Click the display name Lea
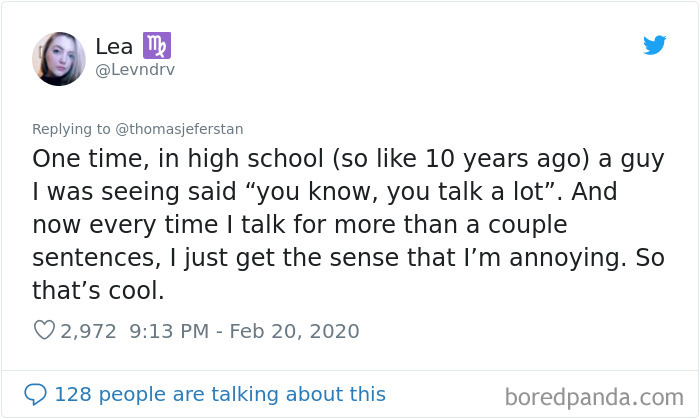700x419 pixels. point(114,46)
